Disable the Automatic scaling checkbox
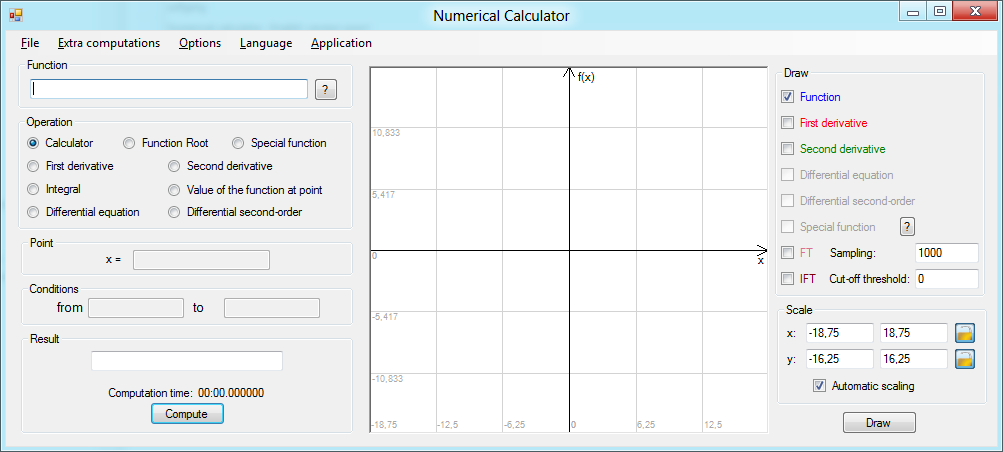 click(820, 386)
